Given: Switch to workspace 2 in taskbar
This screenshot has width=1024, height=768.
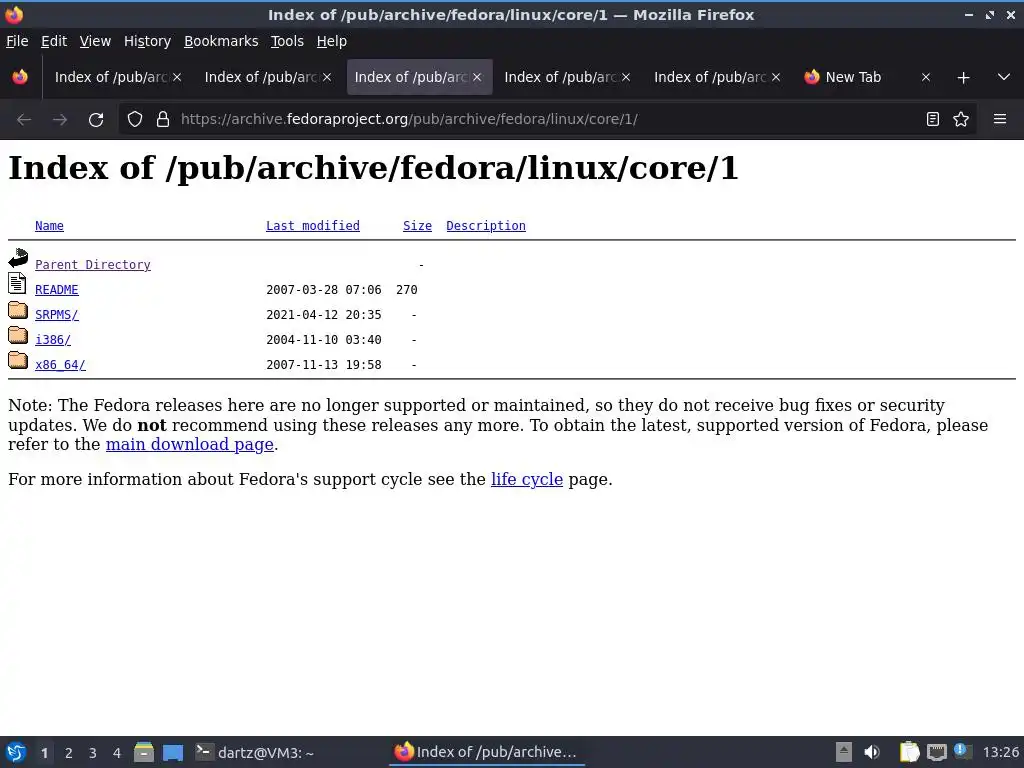Looking at the screenshot, I should [x=69, y=753].
